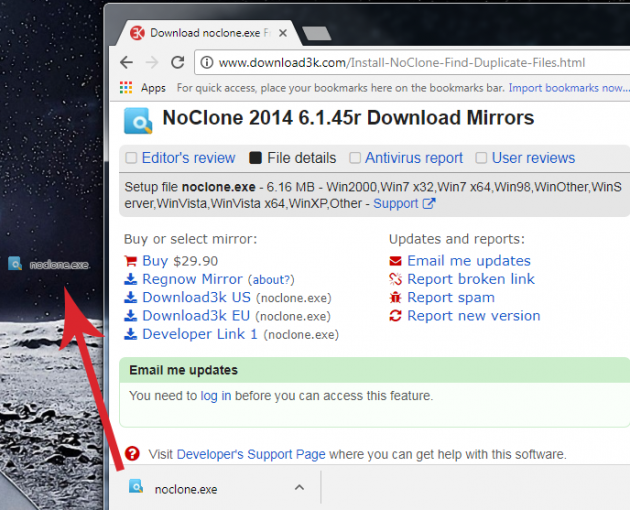Click the Email me updates green panel header
Image resolution: width=630 pixels, height=510 pixels.
374,370
